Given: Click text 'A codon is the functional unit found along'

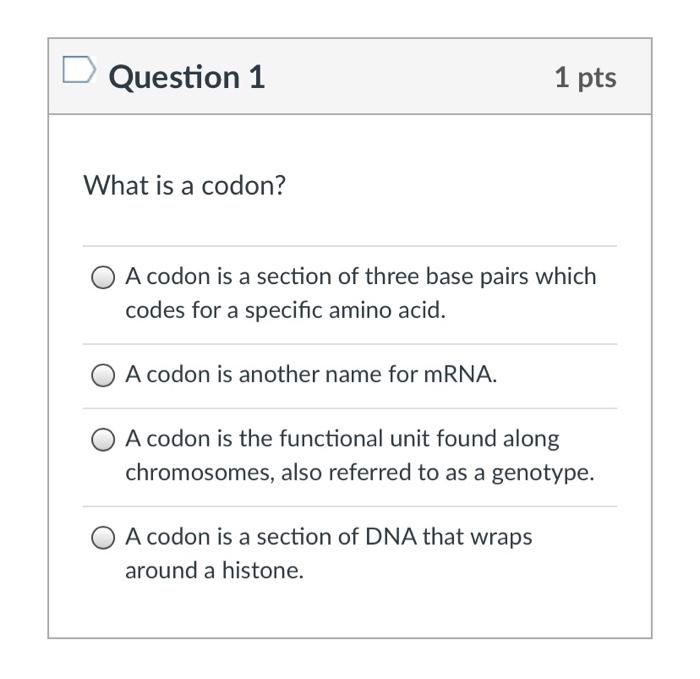Looking at the screenshot, I should pyautogui.click(x=342, y=438).
